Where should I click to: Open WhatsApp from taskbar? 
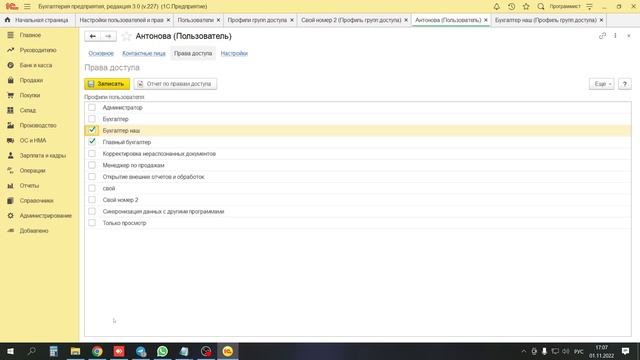(162, 351)
